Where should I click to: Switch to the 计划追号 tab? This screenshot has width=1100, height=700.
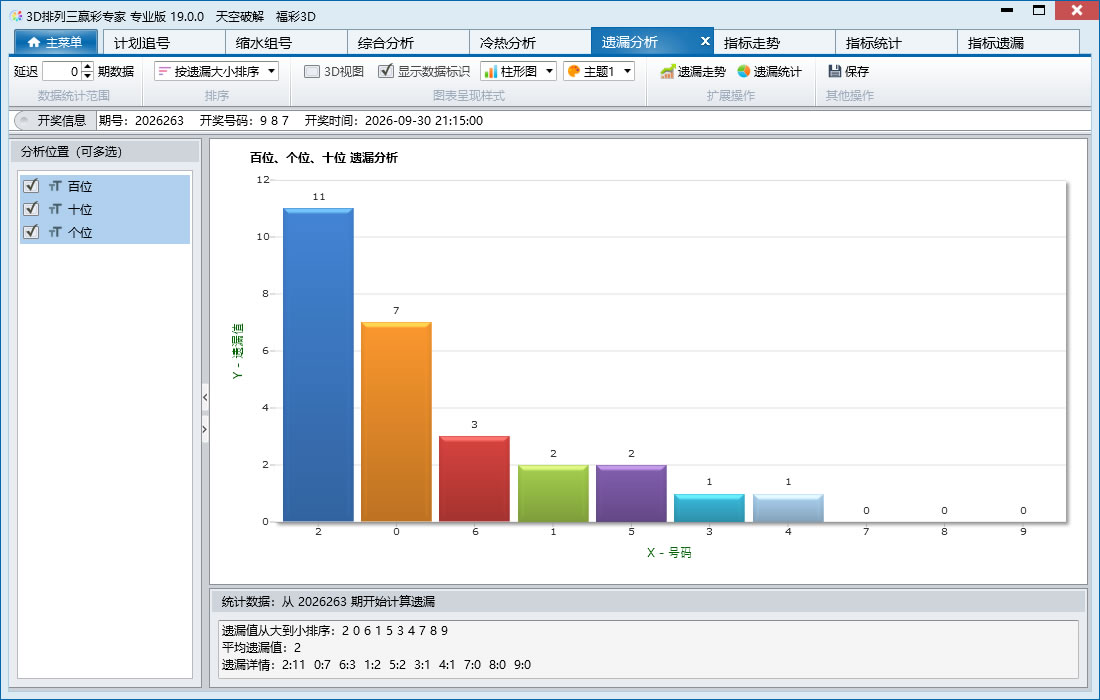[x=164, y=42]
